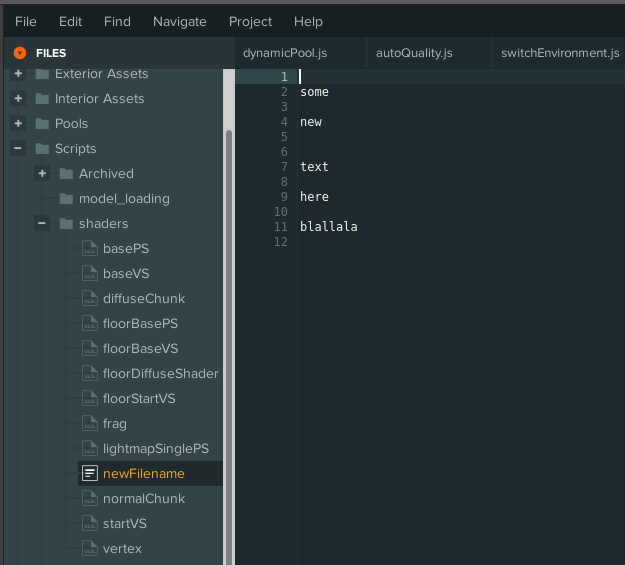Click the normalChunk file icon

[90, 498]
